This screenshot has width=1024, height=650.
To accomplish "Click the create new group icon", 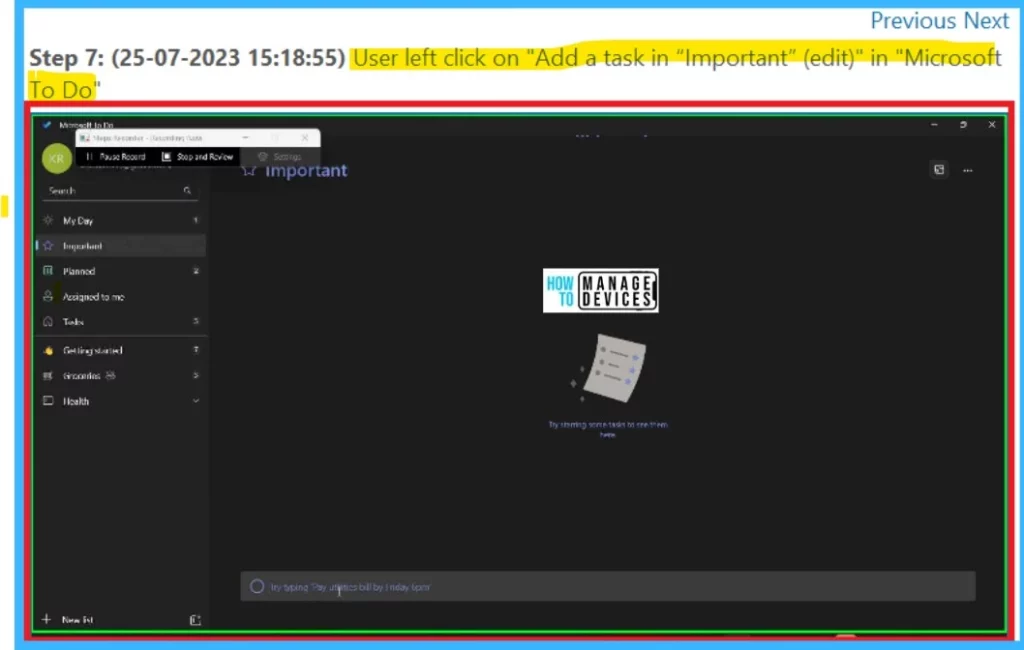I will click(195, 620).
